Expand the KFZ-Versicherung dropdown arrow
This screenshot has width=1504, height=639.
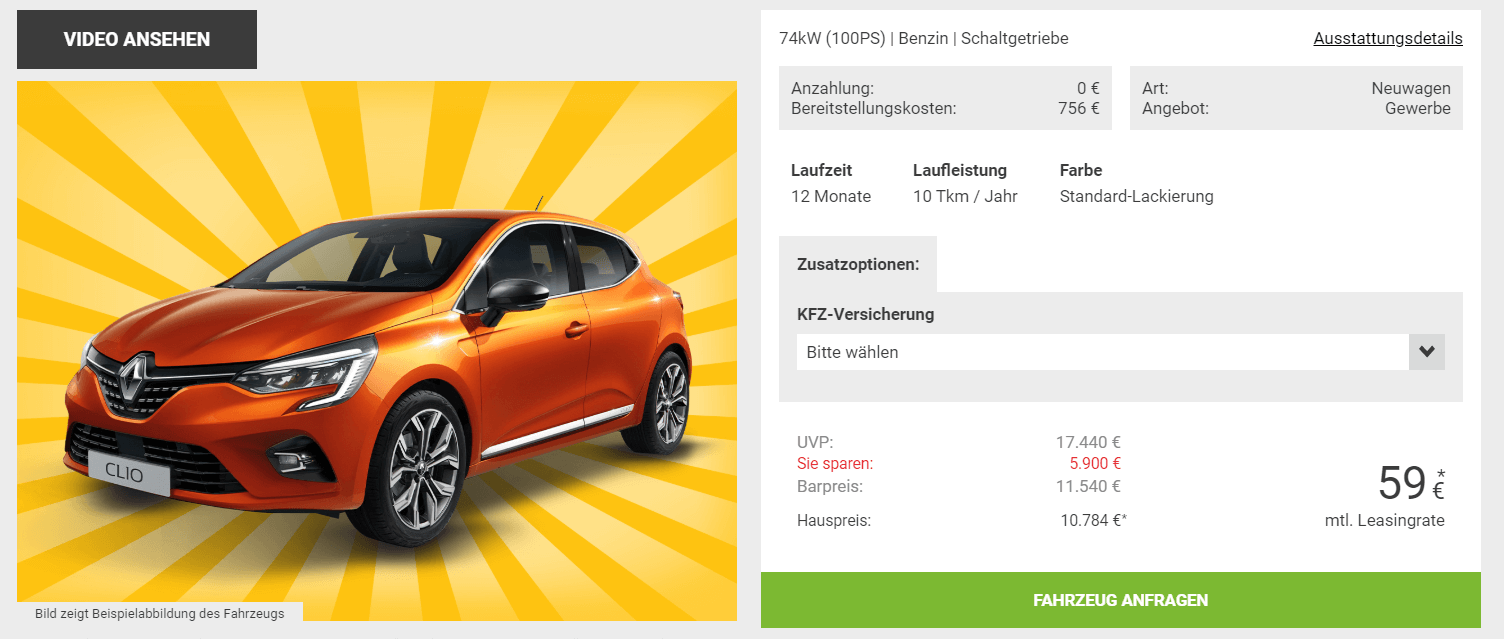[1427, 352]
